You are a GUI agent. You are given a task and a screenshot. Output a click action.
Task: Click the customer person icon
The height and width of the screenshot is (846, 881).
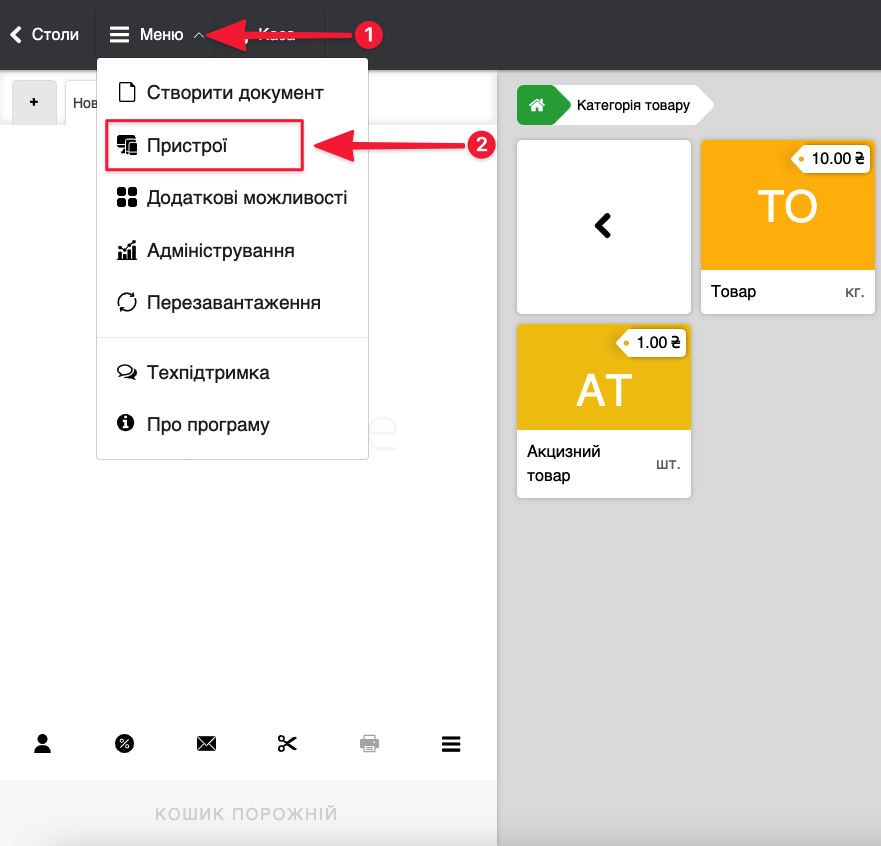tap(43, 743)
